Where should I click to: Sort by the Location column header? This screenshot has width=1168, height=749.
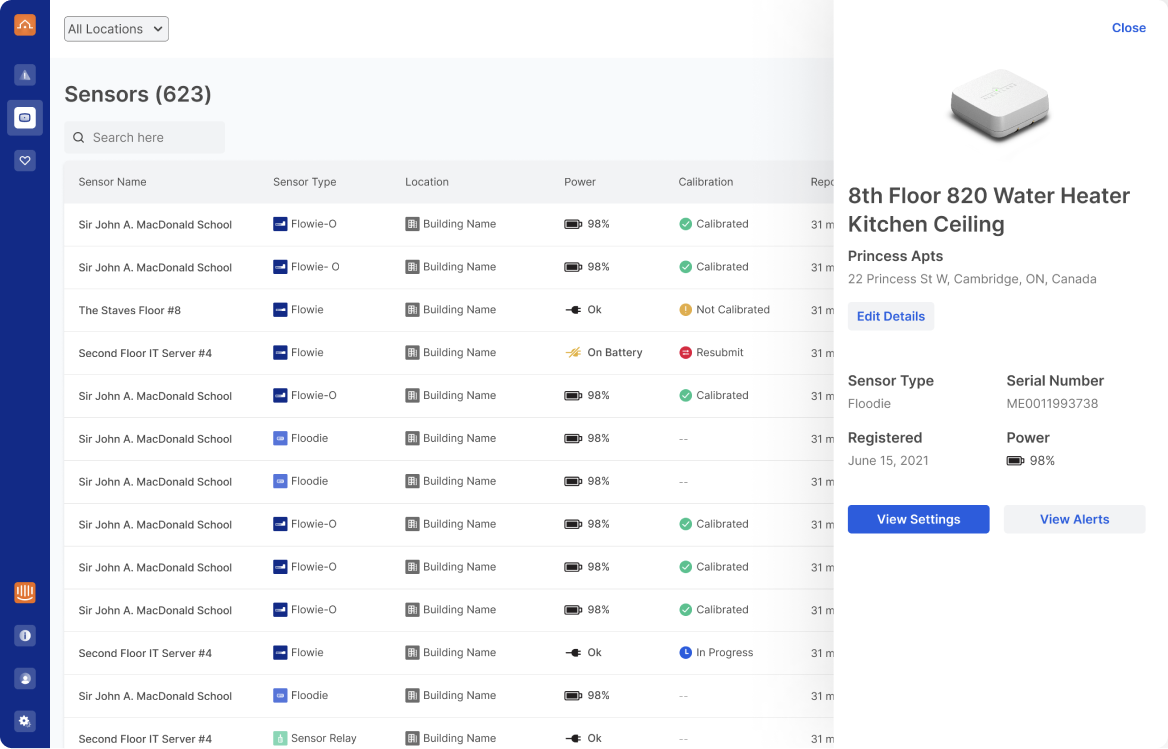427,182
